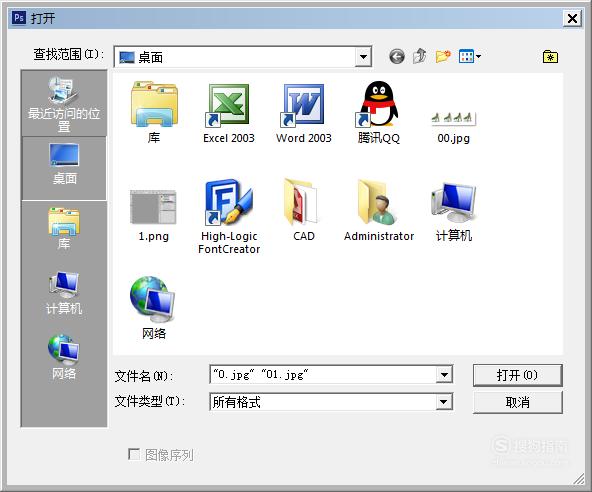The width and height of the screenshot is (592, 492).
Task: Click the 取消 cancel button
Action: coord(518,402)
